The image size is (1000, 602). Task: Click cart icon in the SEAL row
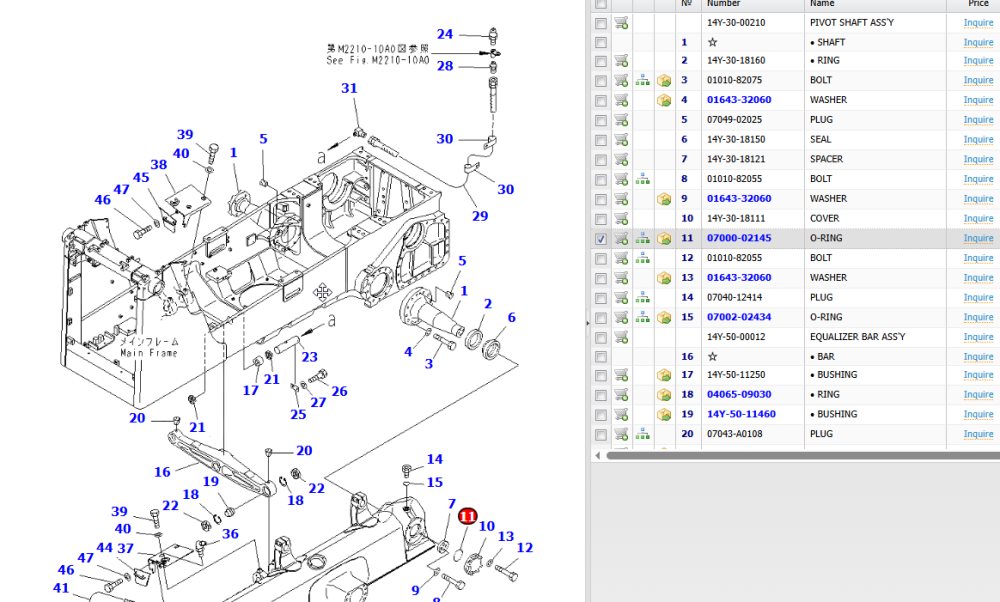[x=621, y=140]
